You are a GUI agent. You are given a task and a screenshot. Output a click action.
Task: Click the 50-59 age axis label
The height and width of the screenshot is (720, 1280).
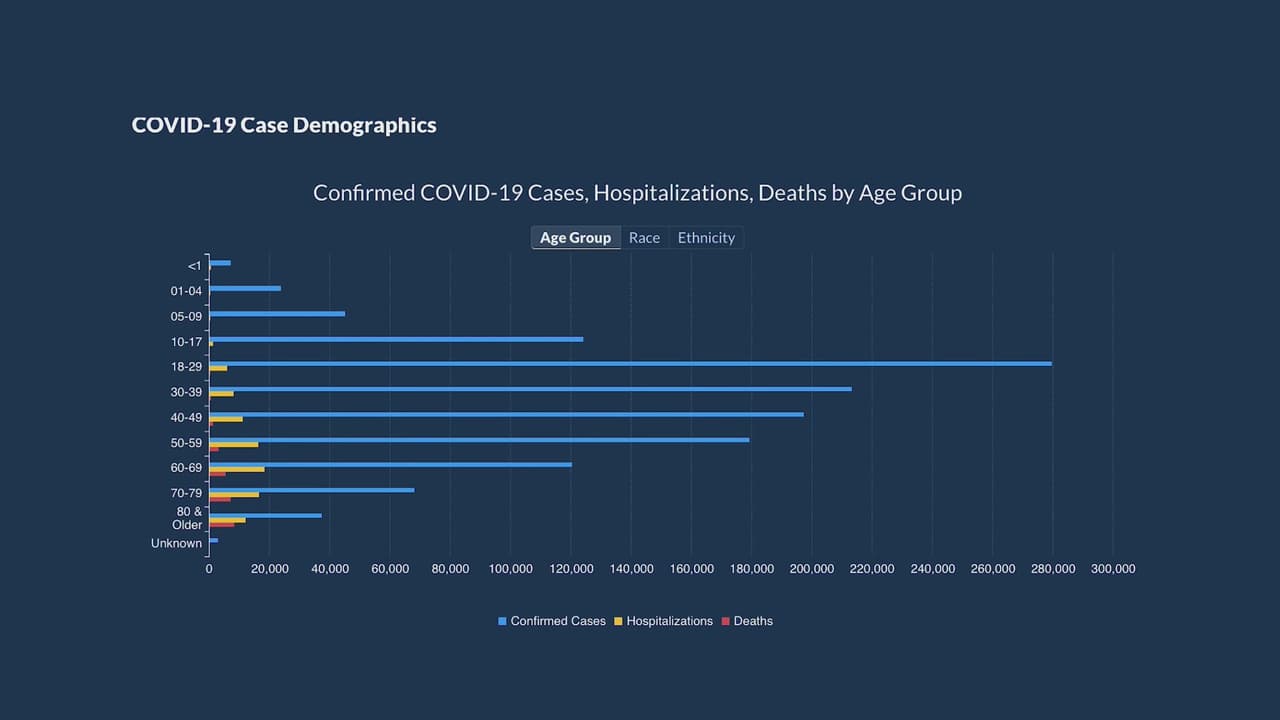[186, 443]
